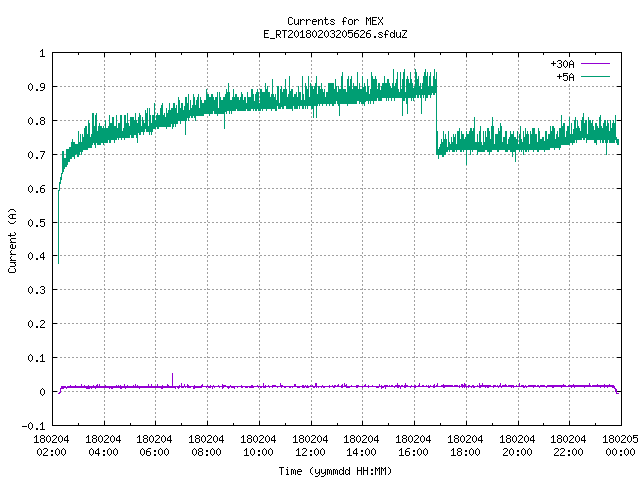Click the y-axis tick label -0.1

click(x=33, y=426)
